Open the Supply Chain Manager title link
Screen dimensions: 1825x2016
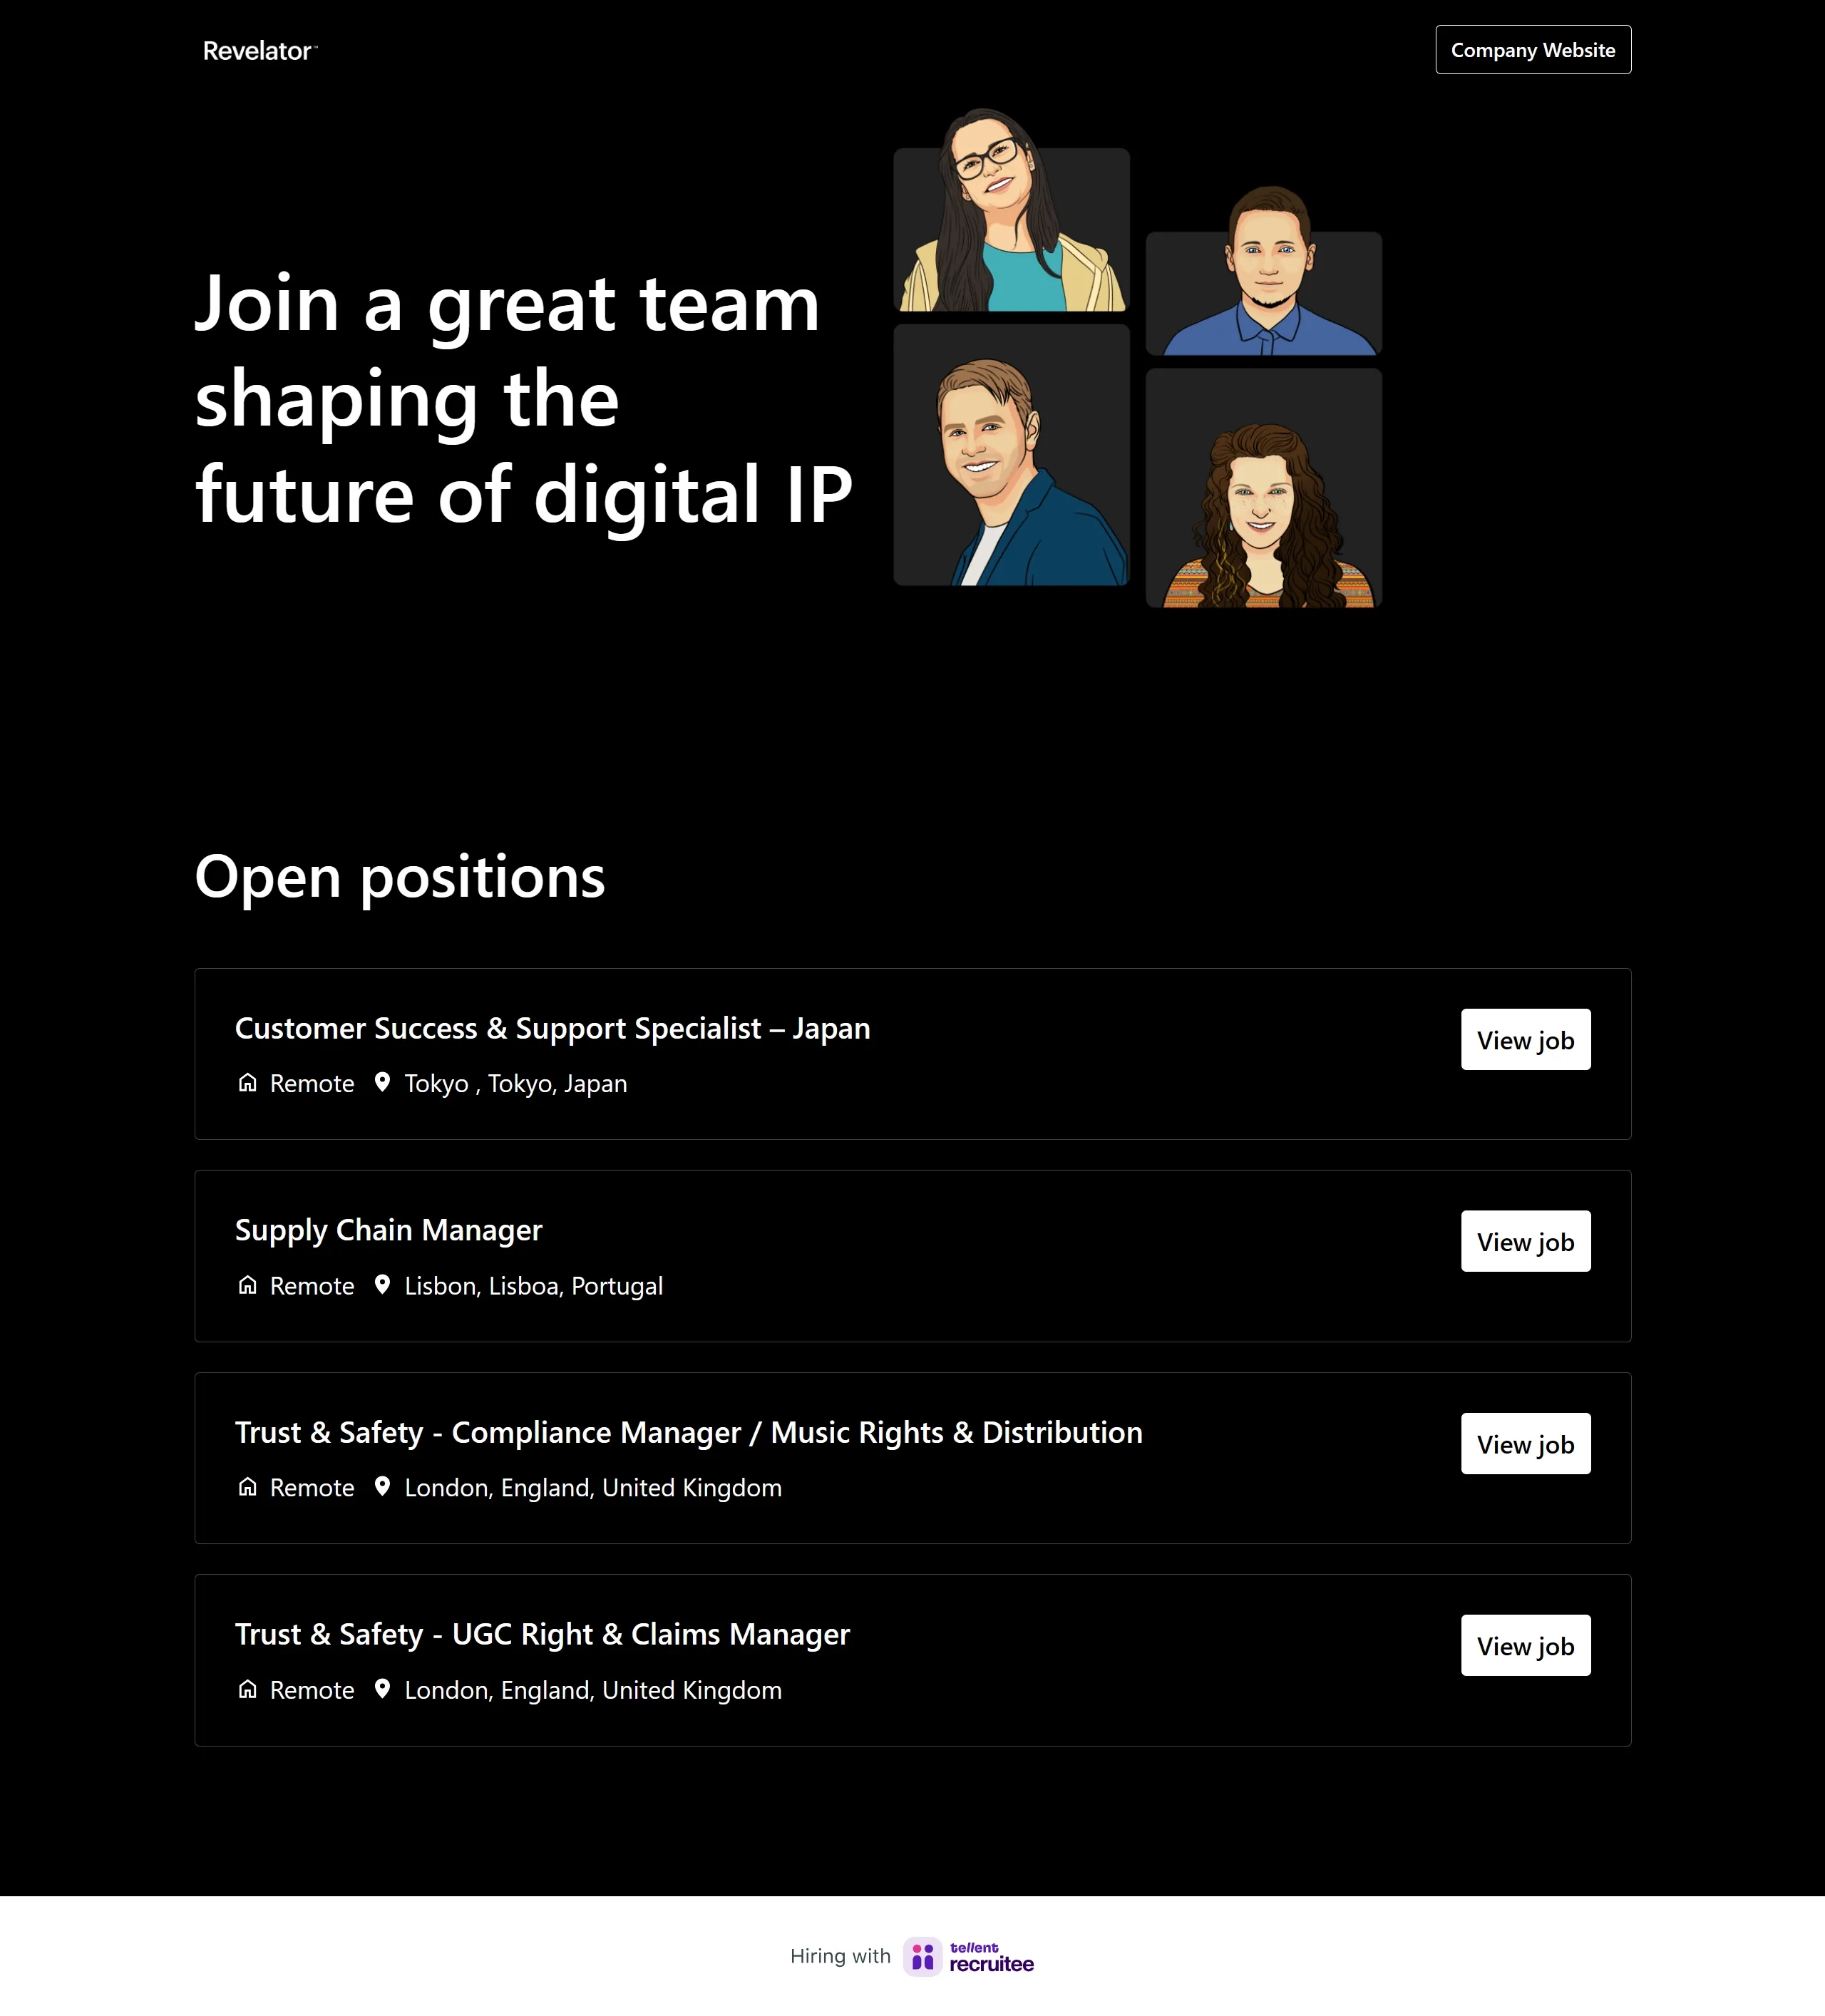(388, 1230)
